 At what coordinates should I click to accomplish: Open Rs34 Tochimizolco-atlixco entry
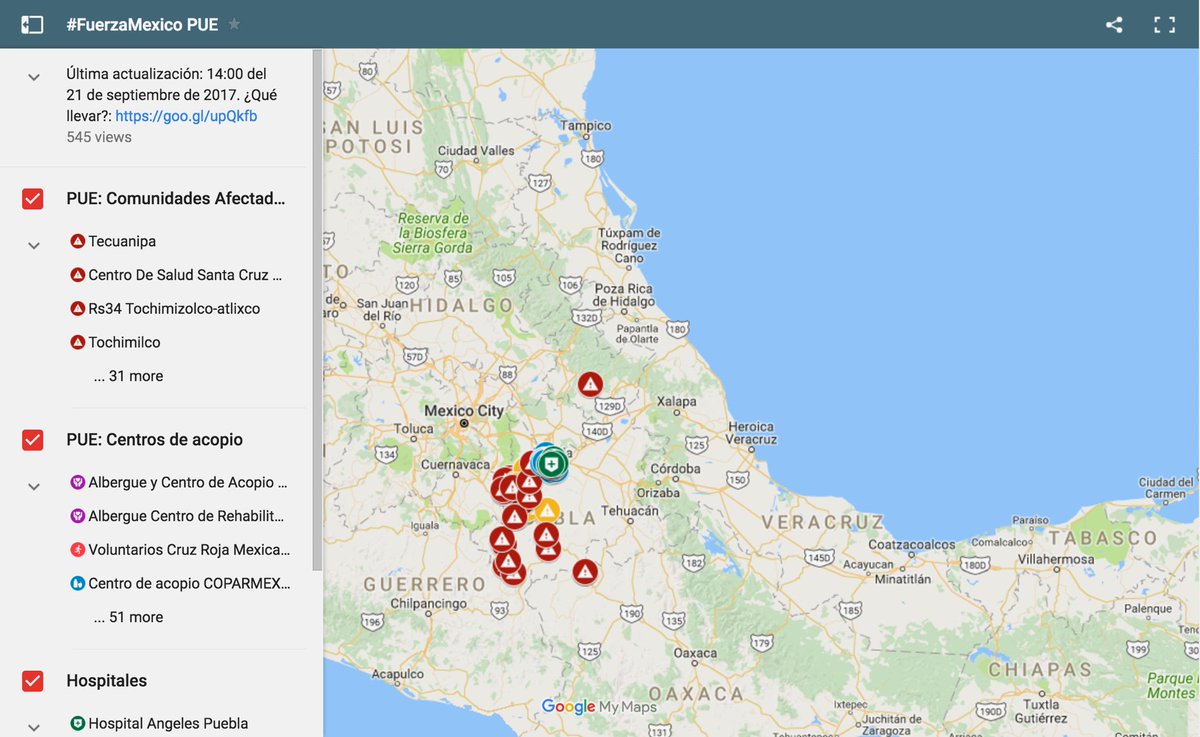174,309
